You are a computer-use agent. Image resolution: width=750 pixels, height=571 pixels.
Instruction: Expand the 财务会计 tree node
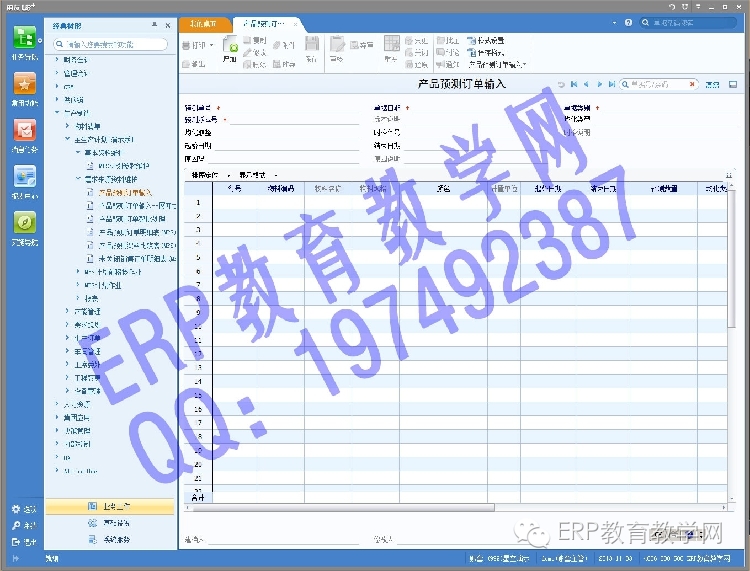[x=57, y=60]
